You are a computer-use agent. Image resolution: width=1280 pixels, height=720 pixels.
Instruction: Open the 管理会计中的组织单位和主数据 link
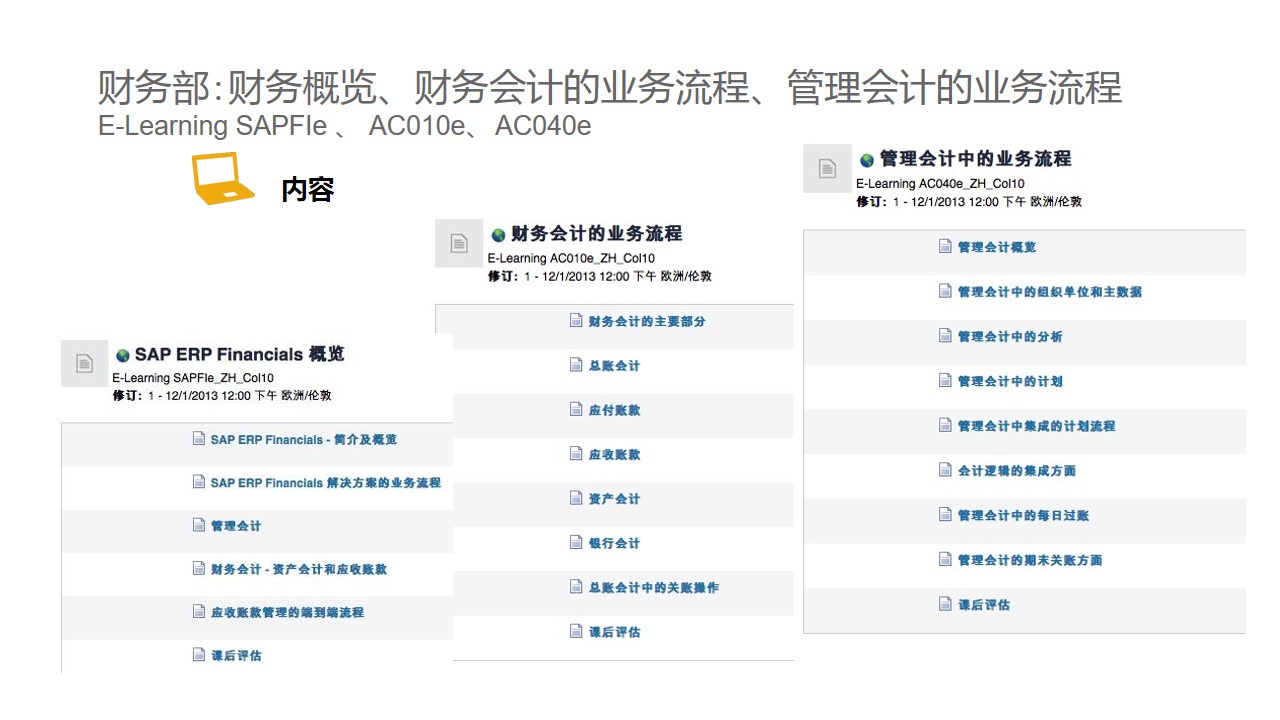coord(1050,292)
